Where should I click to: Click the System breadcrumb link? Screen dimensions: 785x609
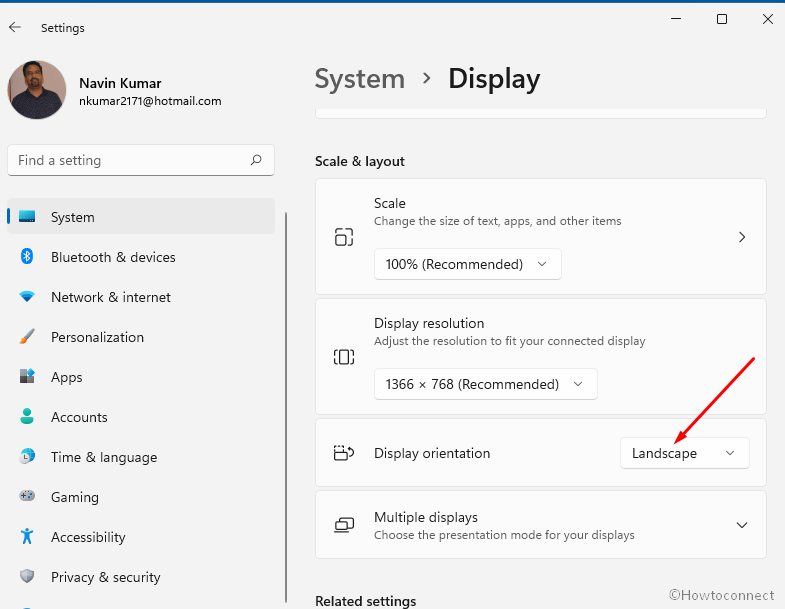(359, 79)
